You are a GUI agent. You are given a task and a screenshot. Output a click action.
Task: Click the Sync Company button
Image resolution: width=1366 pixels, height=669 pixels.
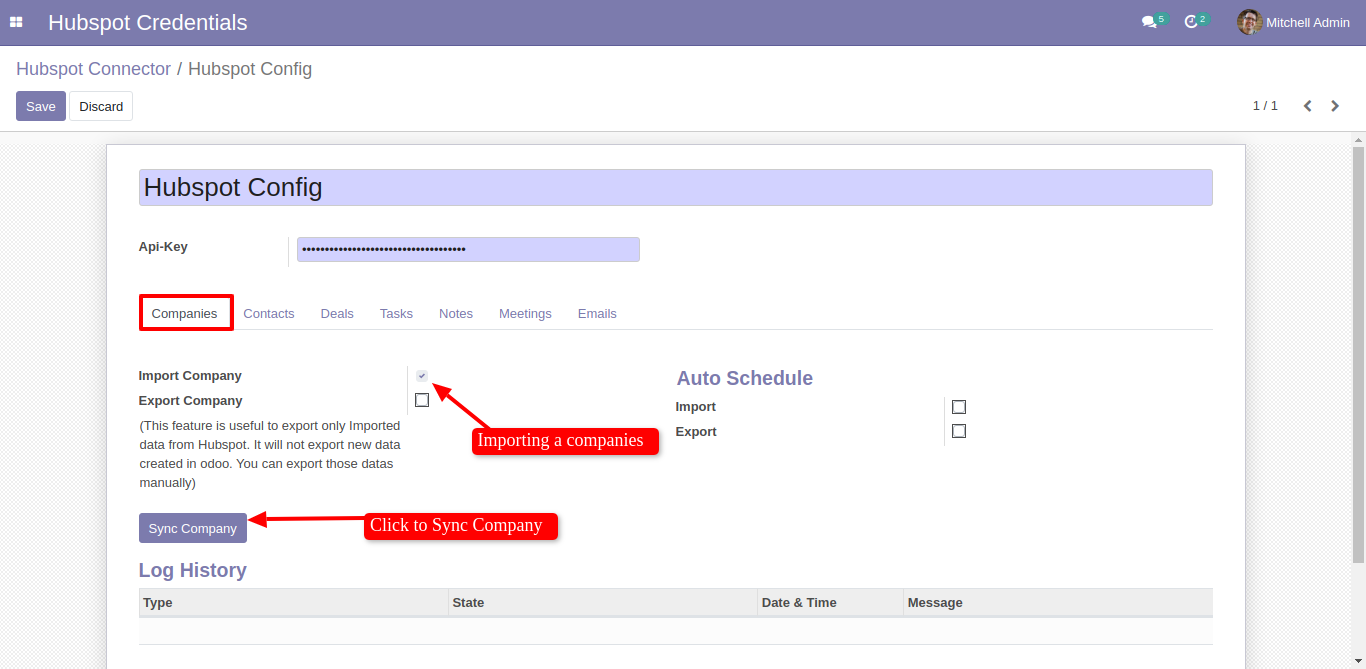click(x=193, y=528)
